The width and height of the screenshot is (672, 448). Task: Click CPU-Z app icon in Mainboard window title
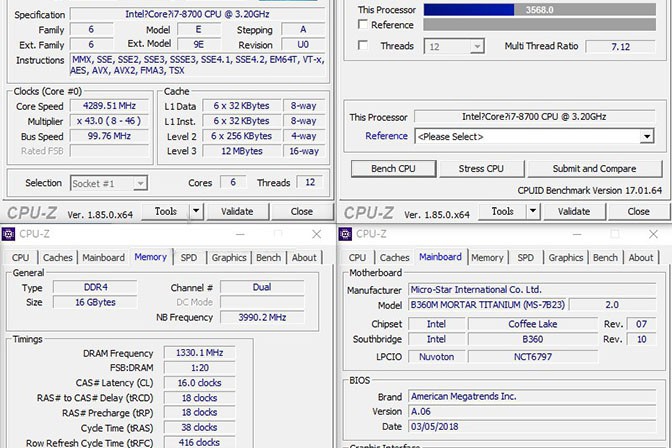tap(345, 234)
